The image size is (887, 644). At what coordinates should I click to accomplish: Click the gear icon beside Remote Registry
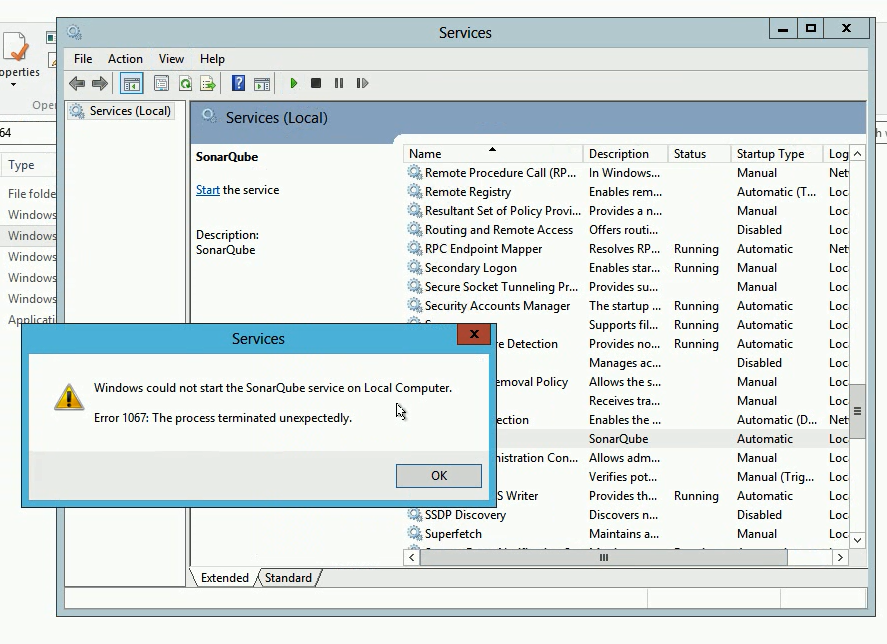click(x=415, y=192)
